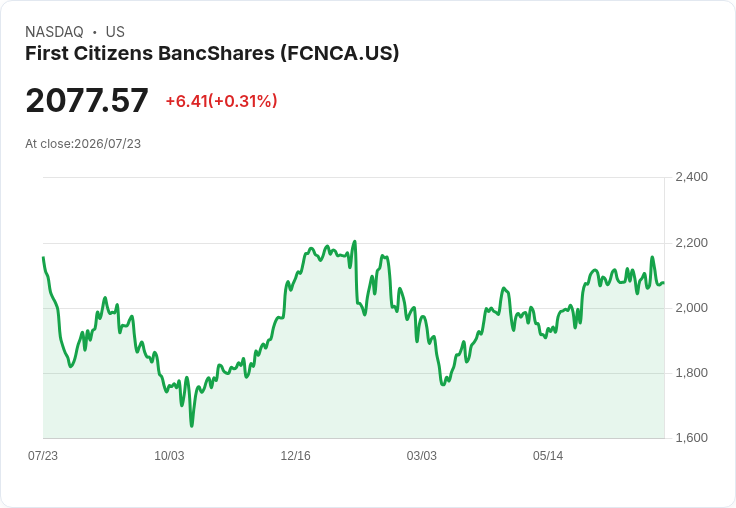
Task: Click the 2,200 price axis label
Action: click(x=691, y=243)
